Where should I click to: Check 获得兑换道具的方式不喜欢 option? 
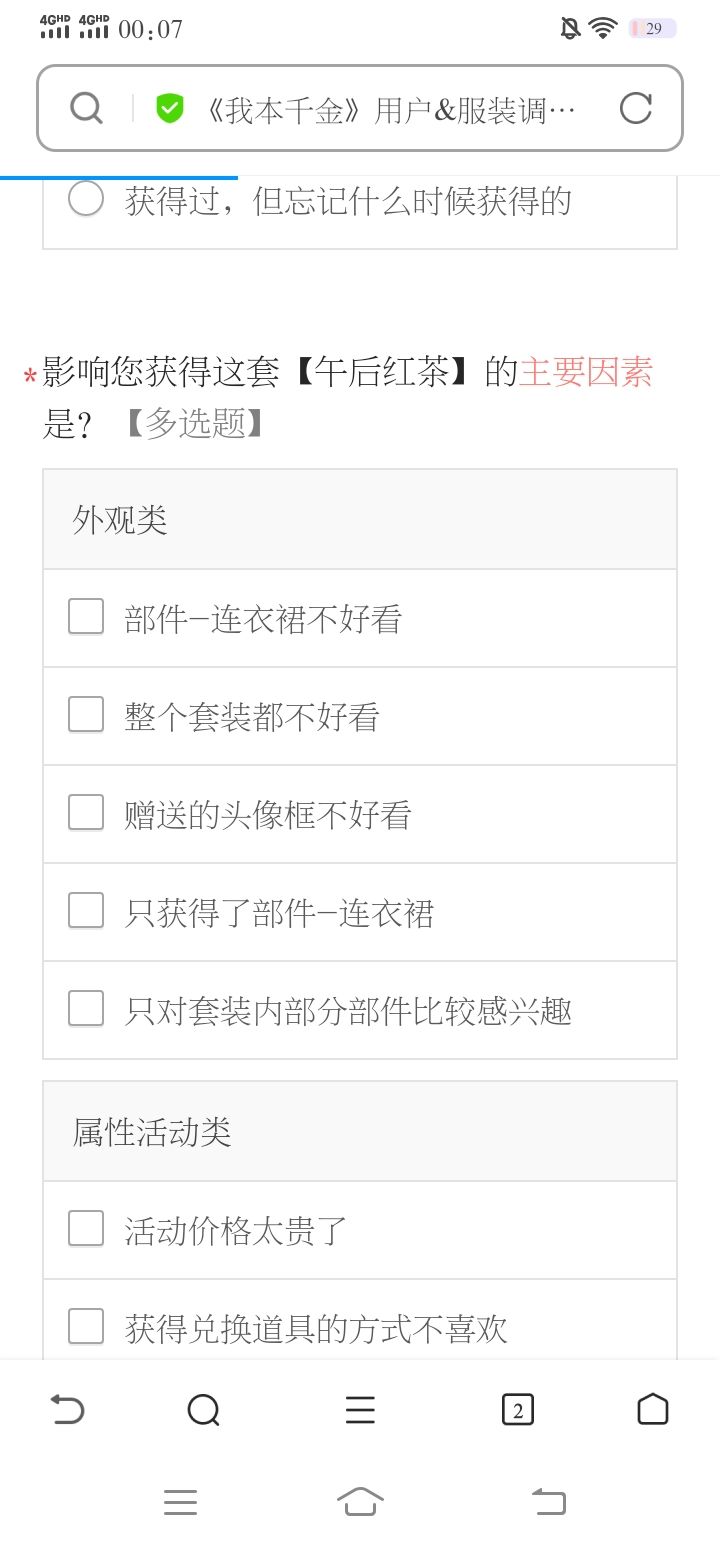86,1327
